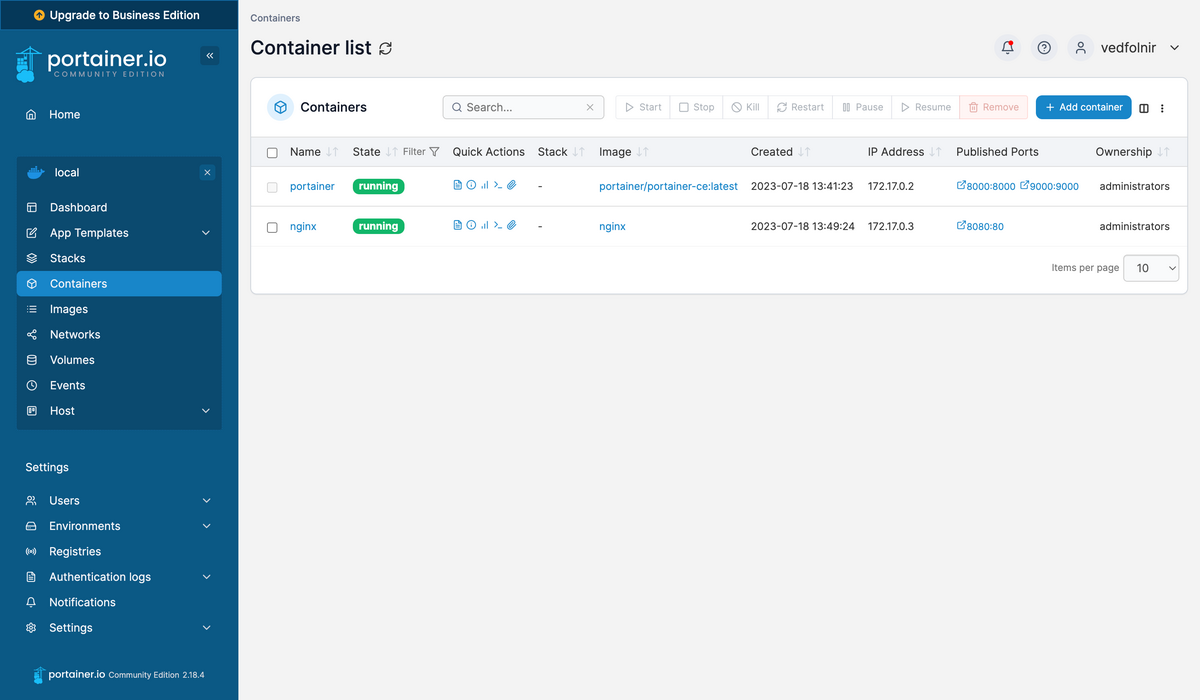
Task: Open the portainer container name link
Action: coord(312,186)
